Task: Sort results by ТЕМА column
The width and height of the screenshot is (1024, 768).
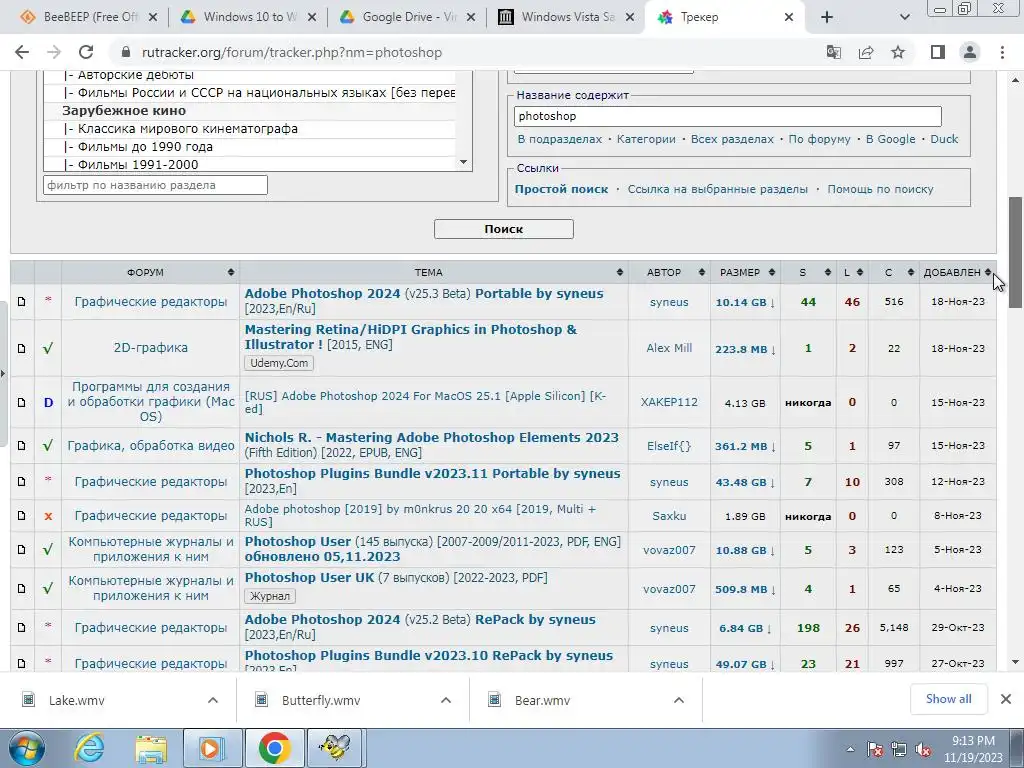Action: click(434, 272)
